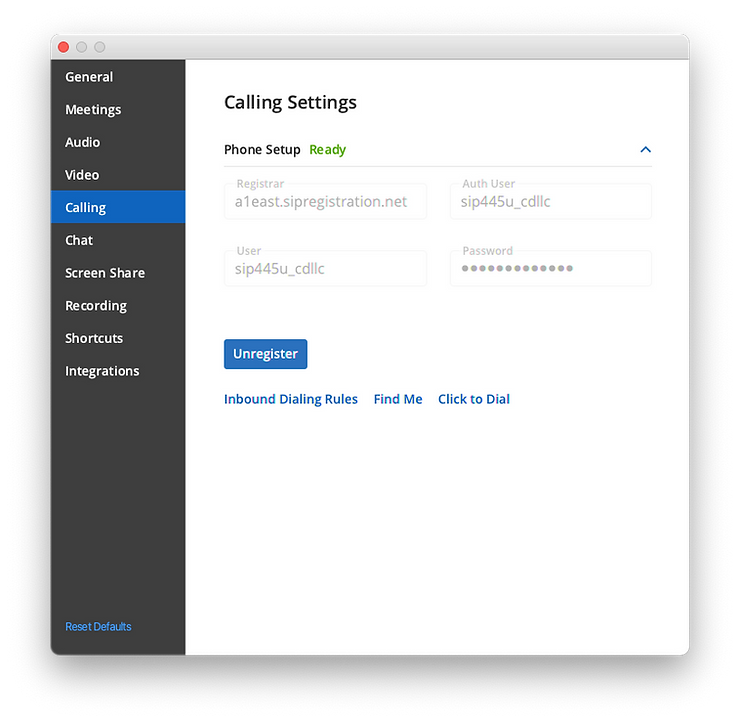Click the Reset Defaults link

[x=98, y=626]
